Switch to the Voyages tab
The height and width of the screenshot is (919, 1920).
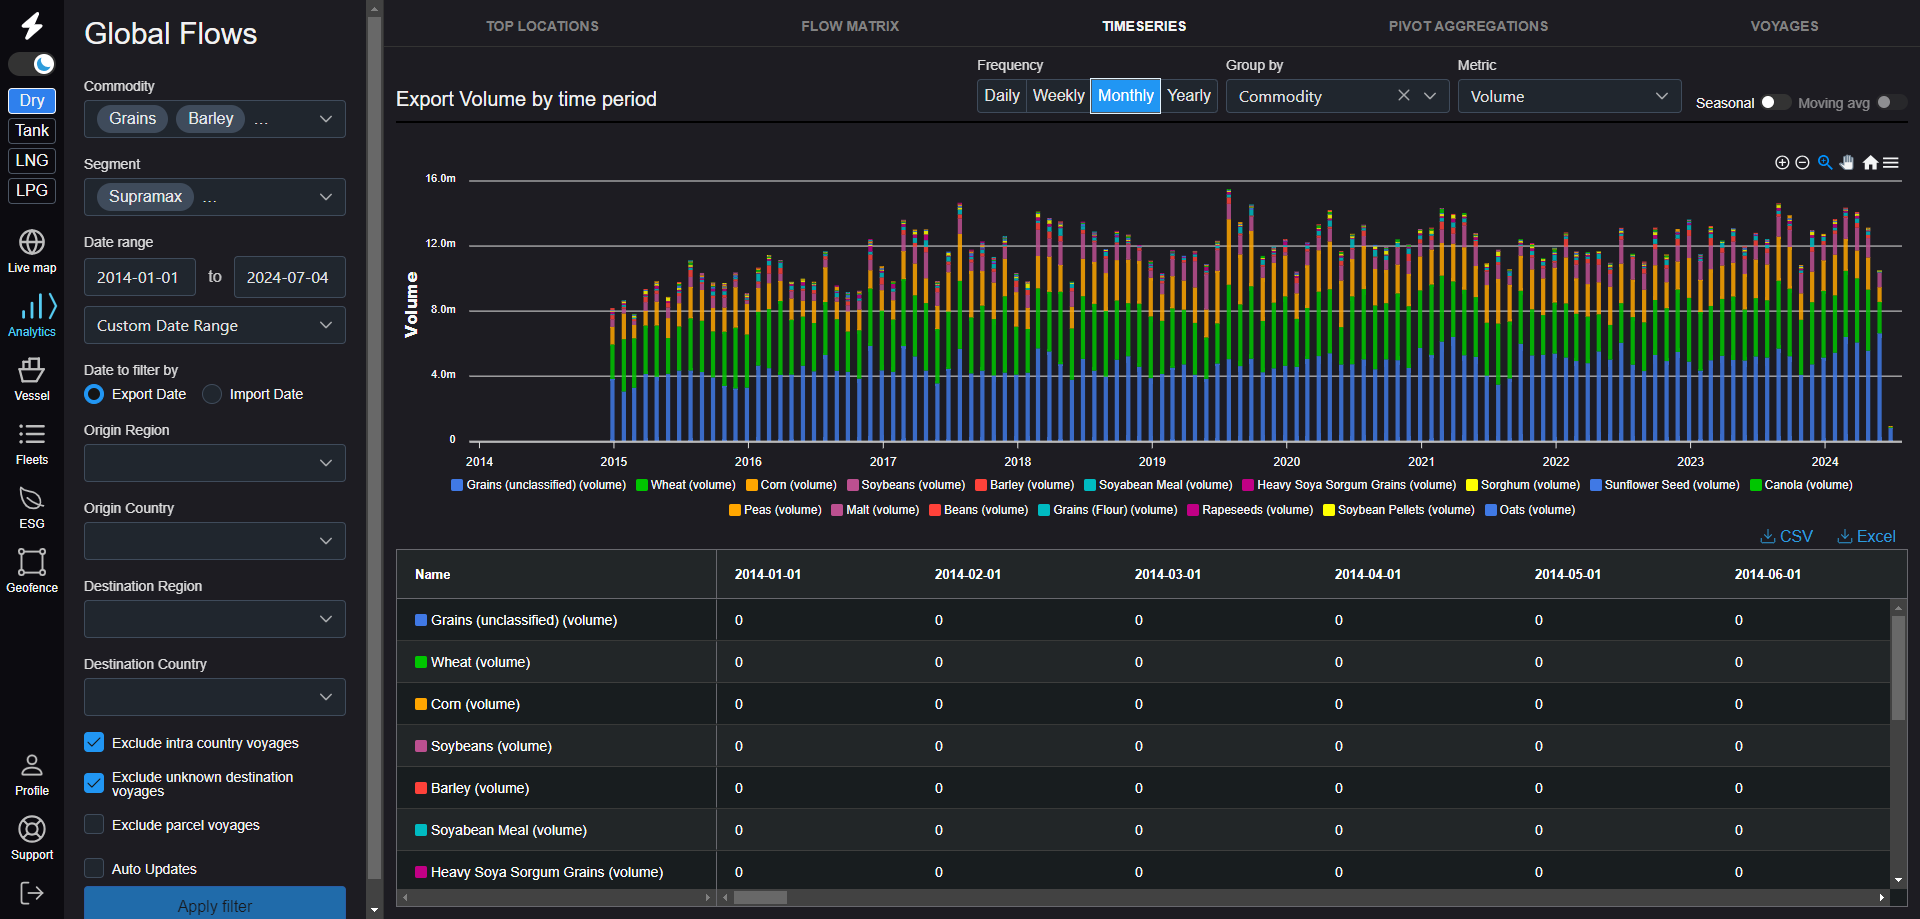click(x=1784, y=26)
